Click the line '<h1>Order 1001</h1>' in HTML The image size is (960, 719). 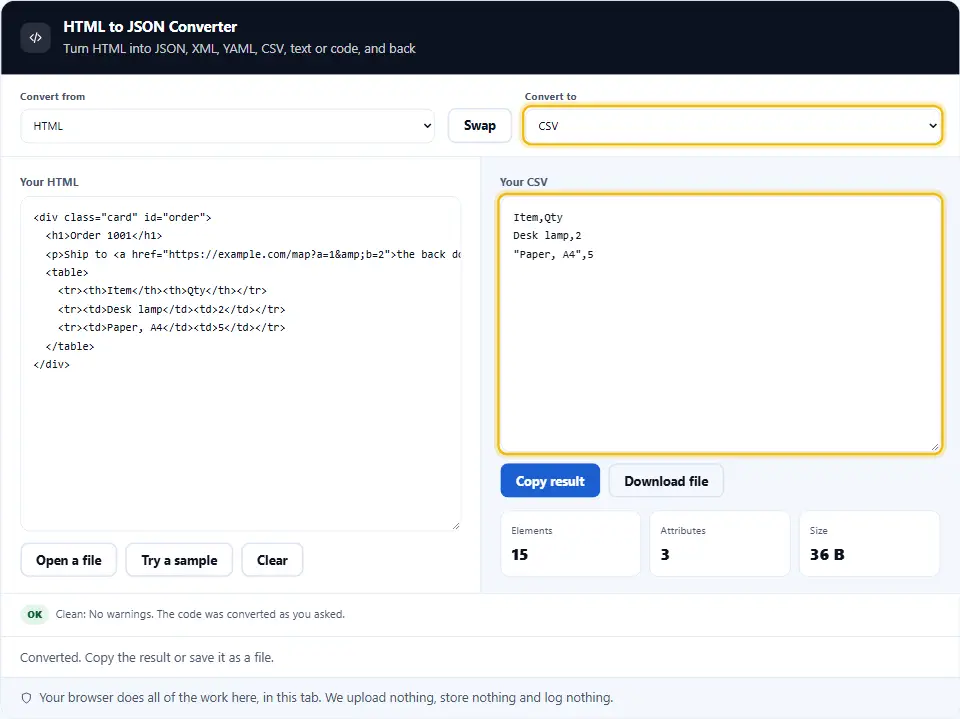point(104,236)
